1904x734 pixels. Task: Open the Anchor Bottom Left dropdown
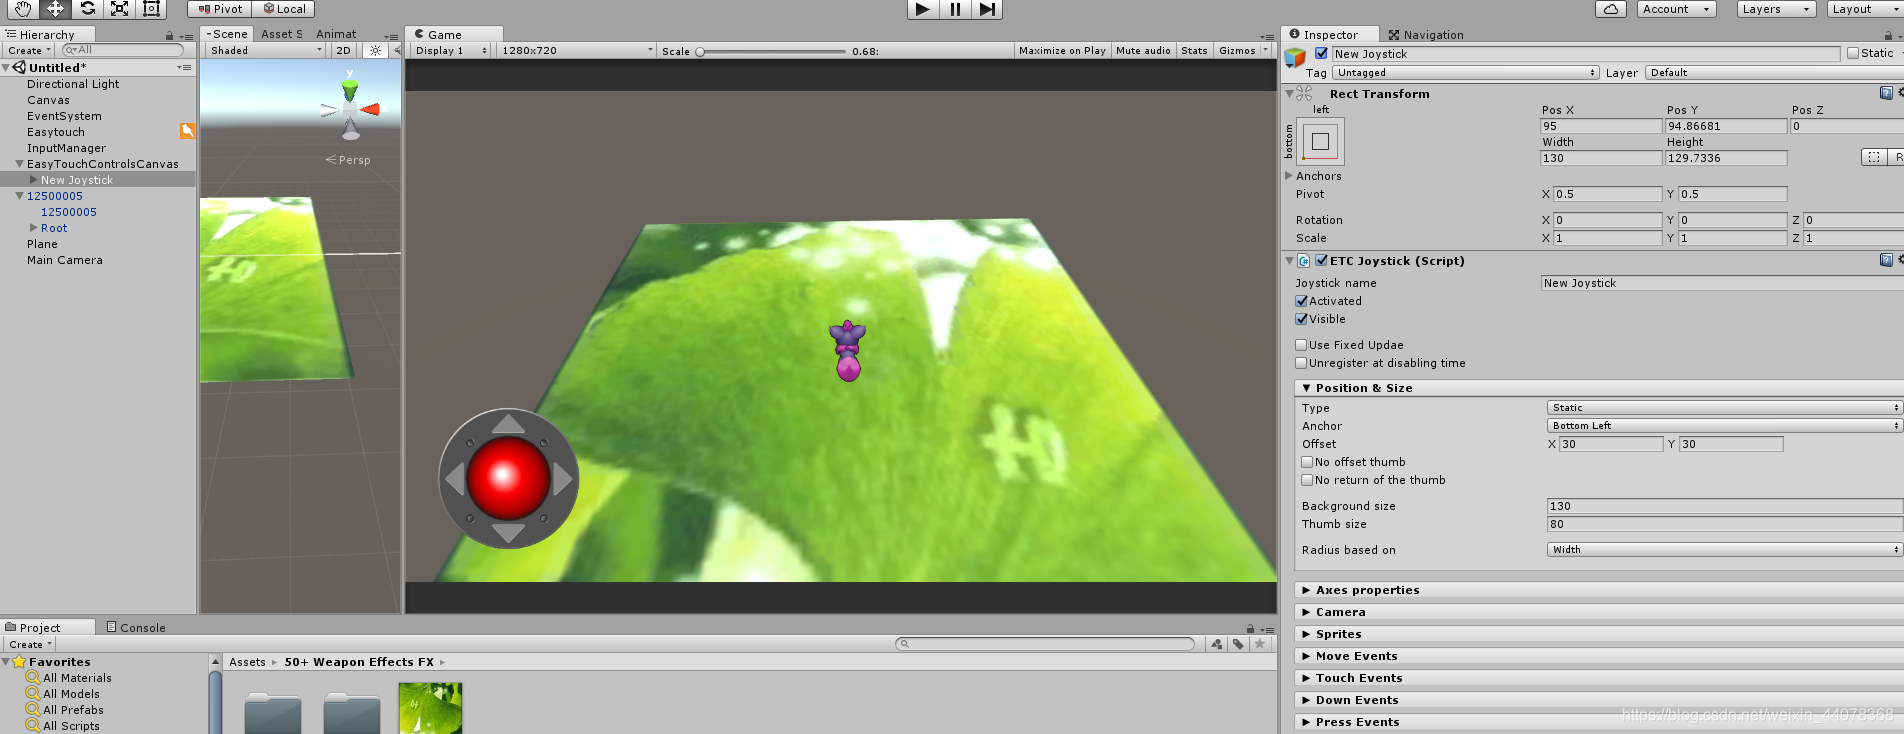1724,425
